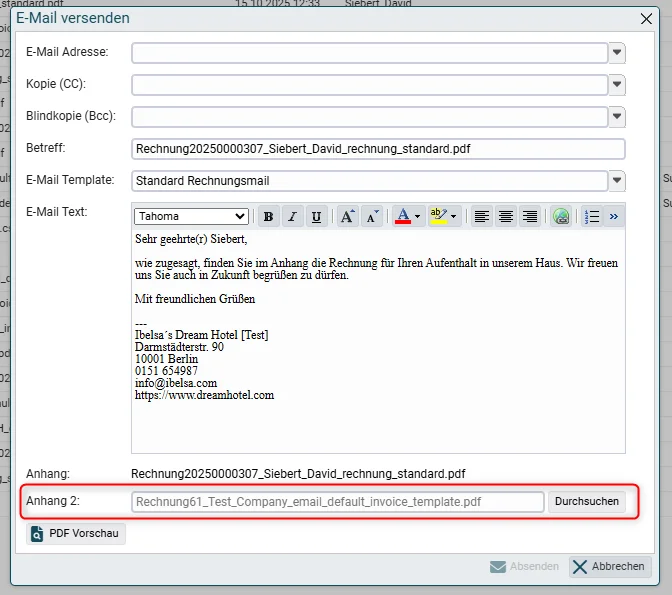The image size is (672, 595).
Task: Click 'Darmstädterstr. 90' address line
Action: pyautogui.click(x=179, y=347)
